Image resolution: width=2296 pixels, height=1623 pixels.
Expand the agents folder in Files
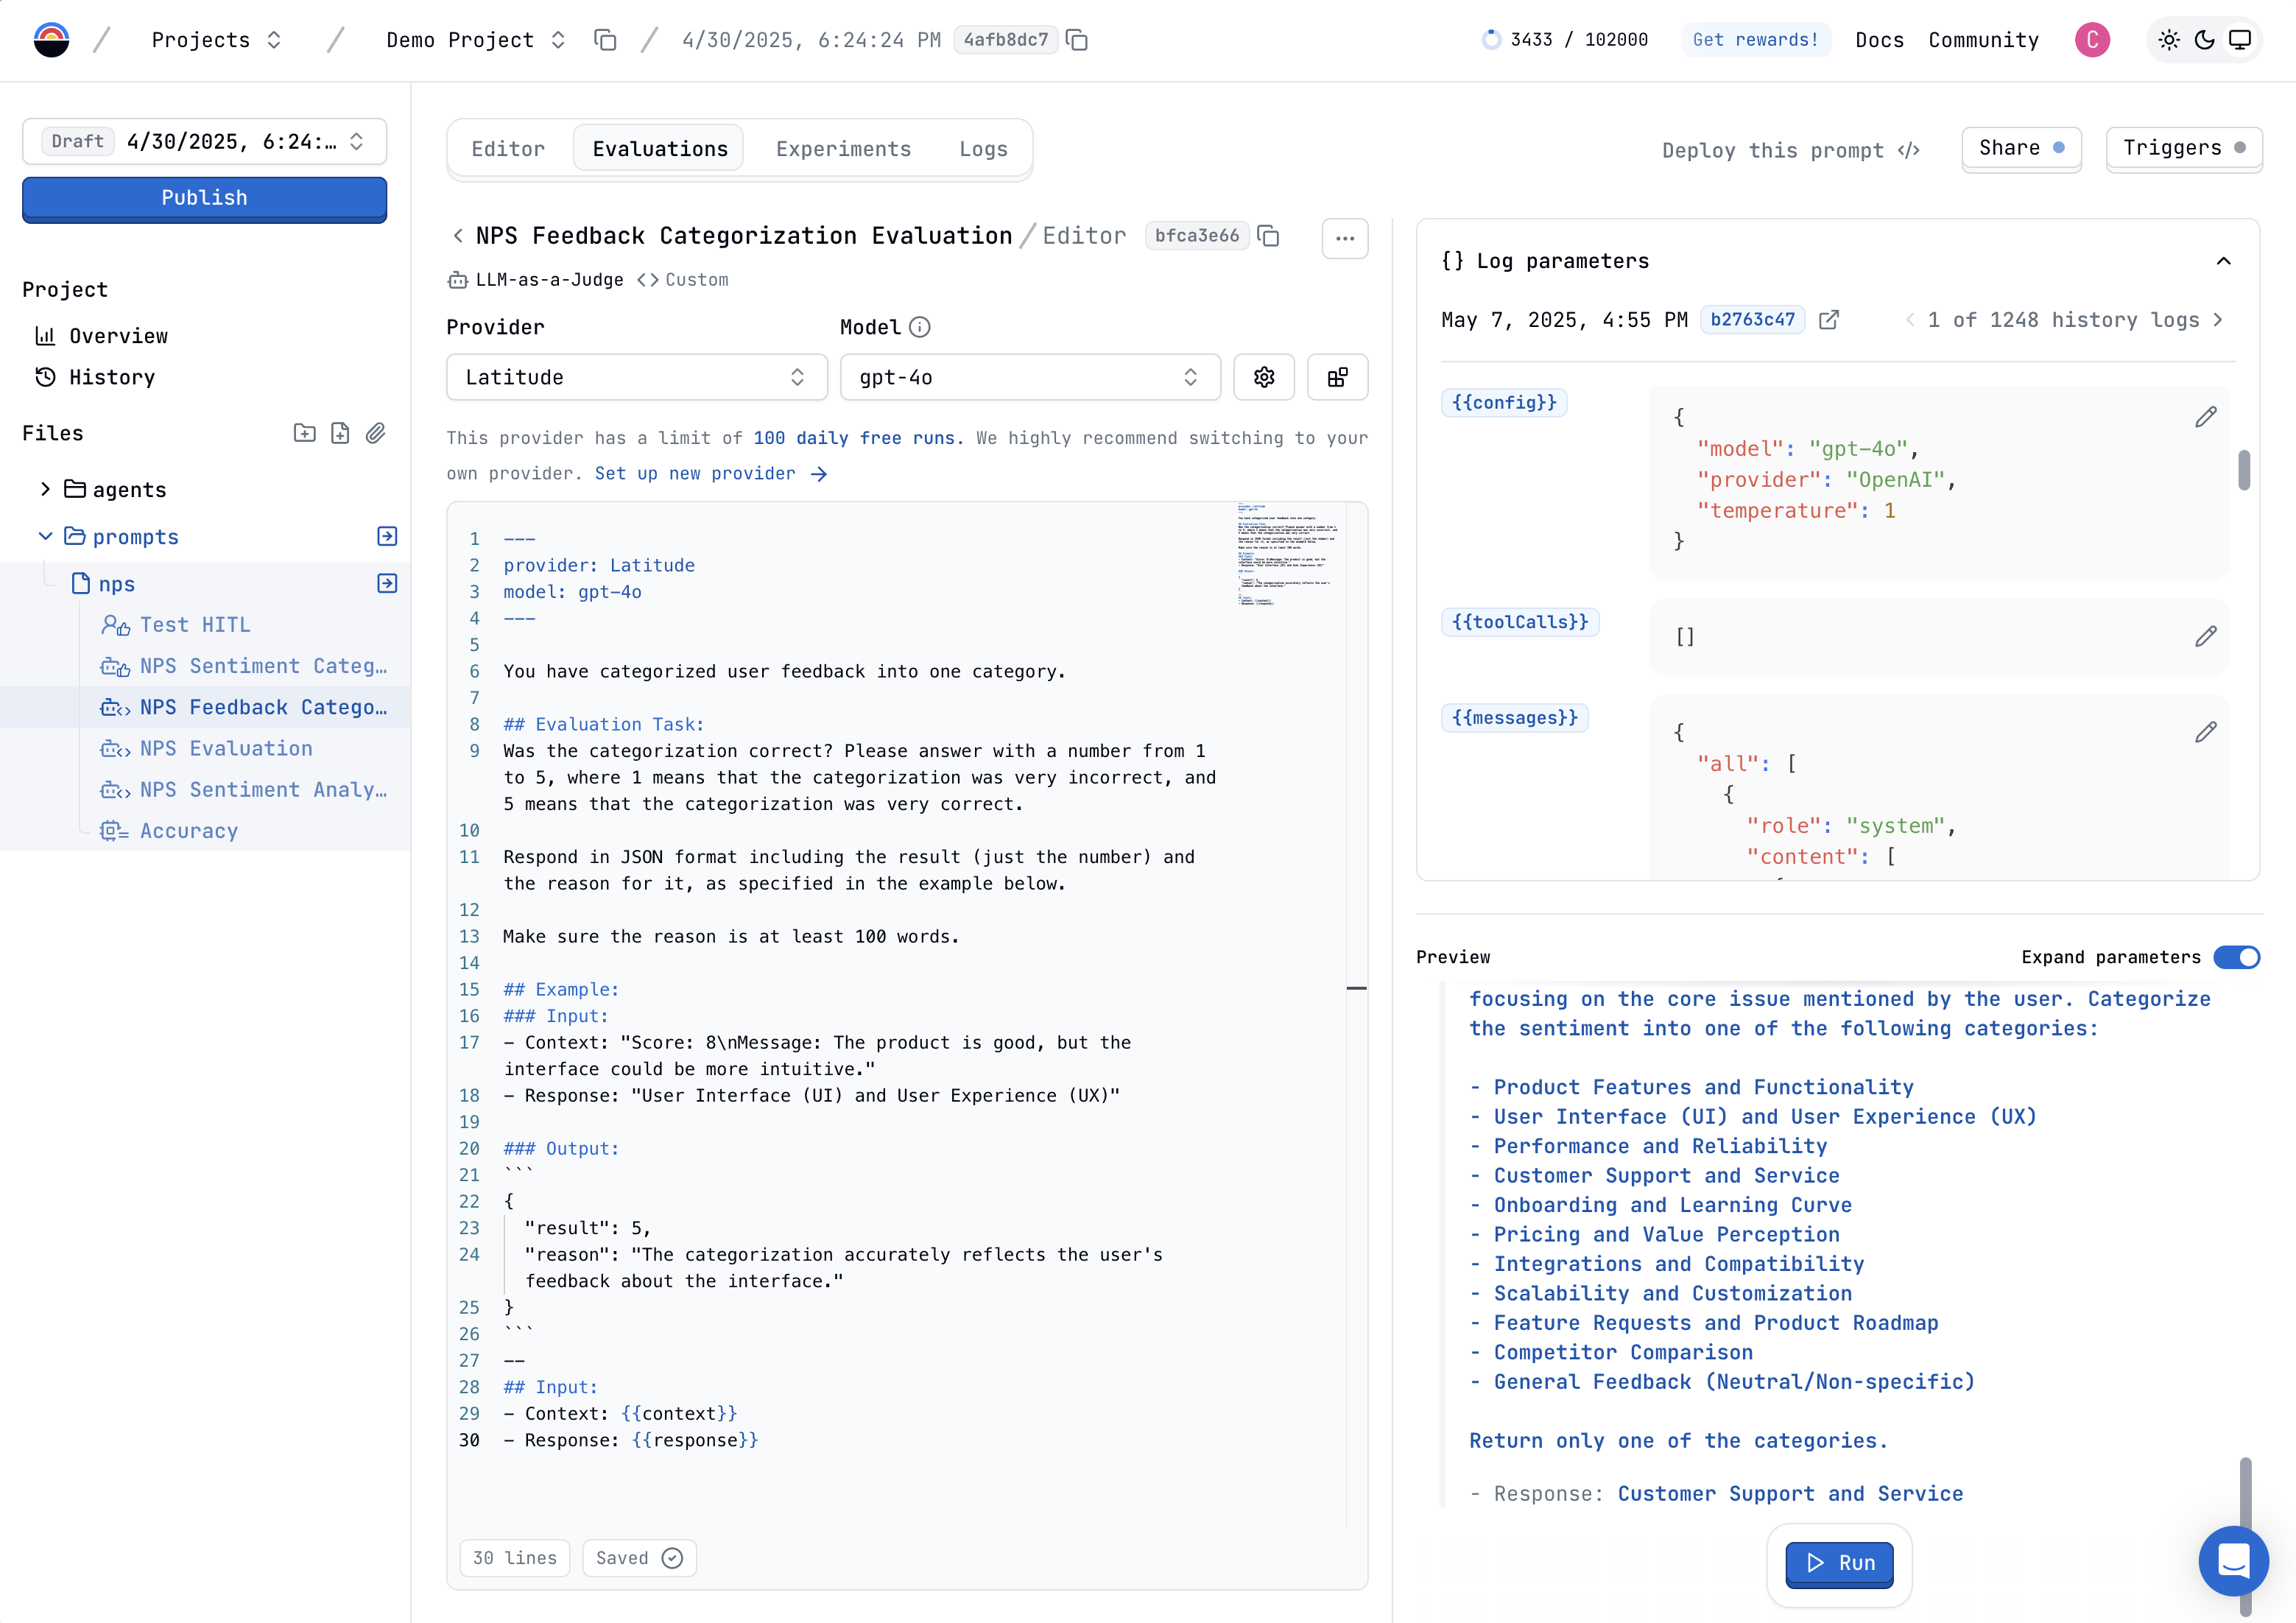coord(45,489)
